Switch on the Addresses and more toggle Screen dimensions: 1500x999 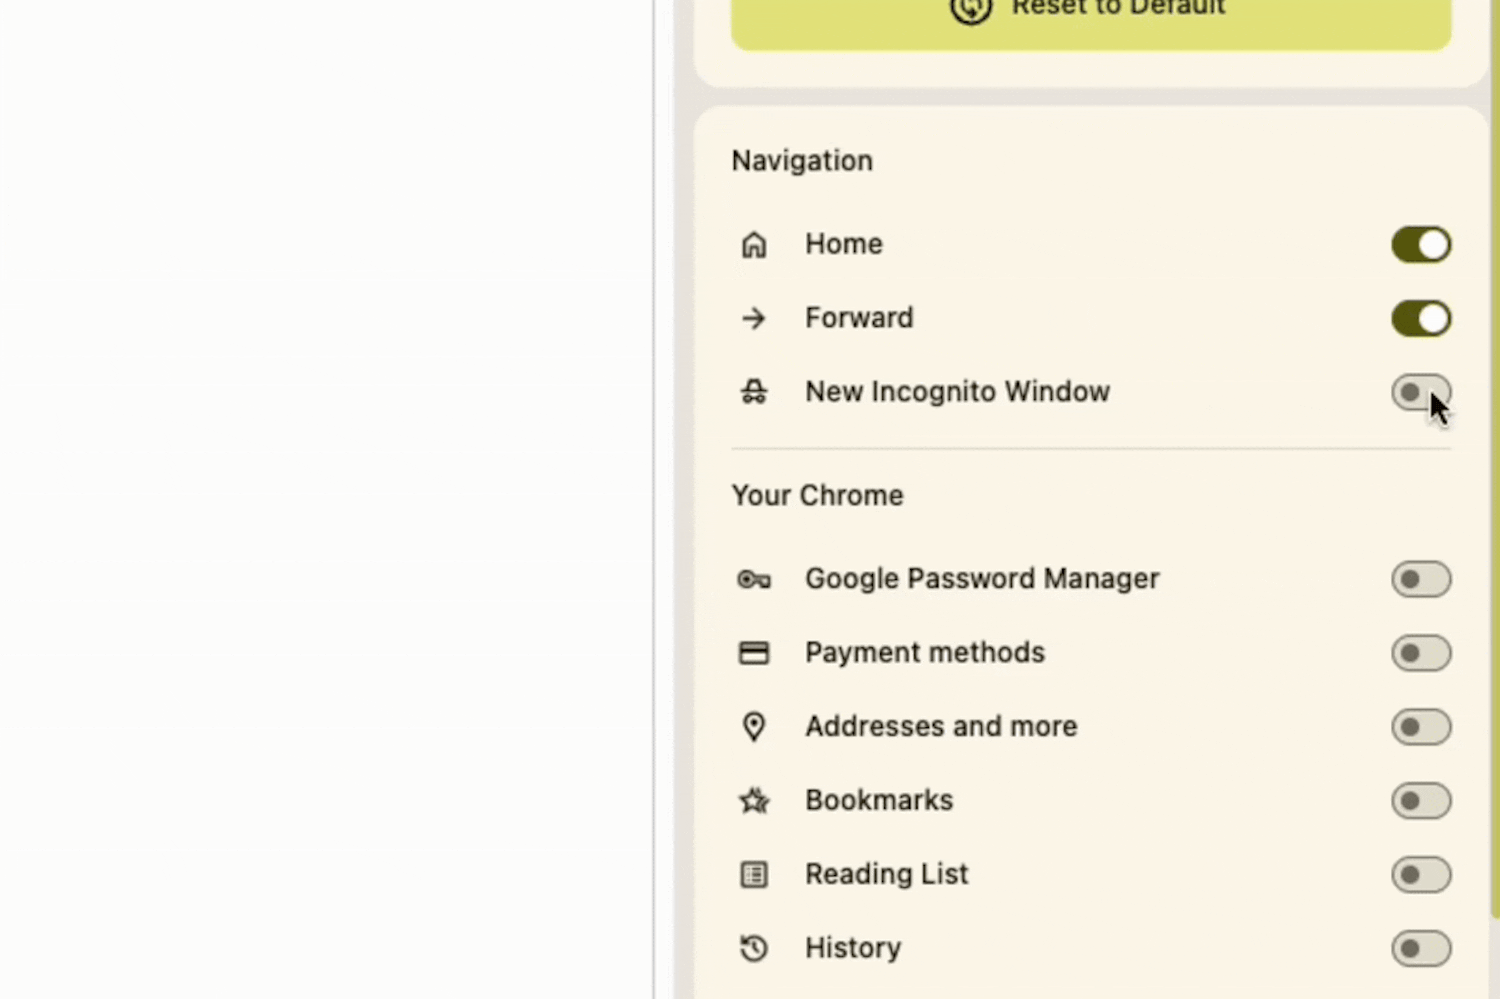pos(1420,727)
